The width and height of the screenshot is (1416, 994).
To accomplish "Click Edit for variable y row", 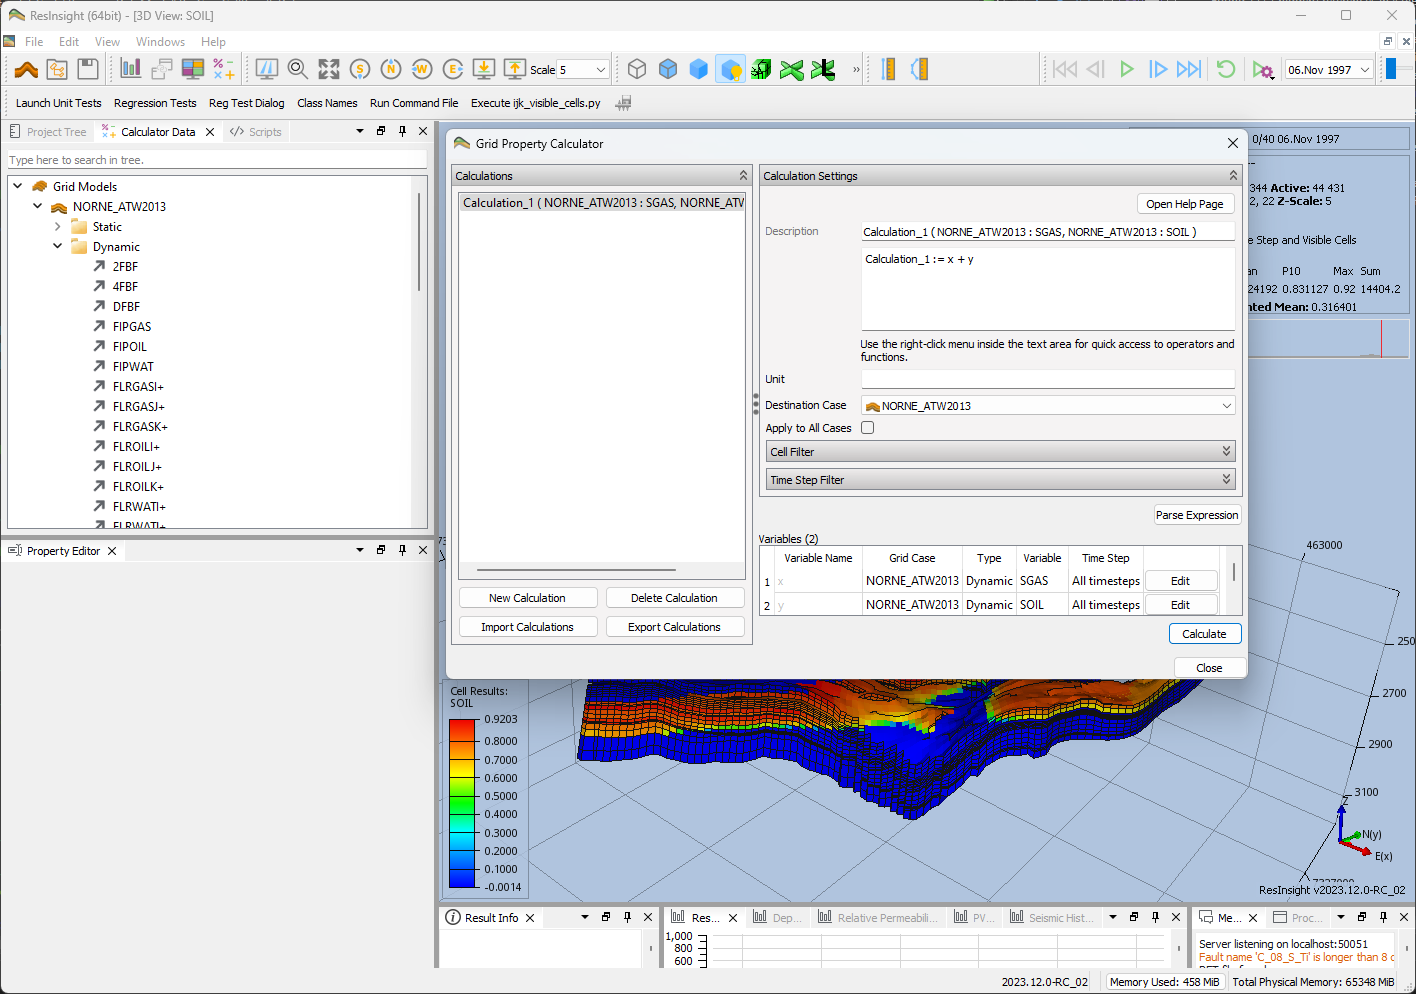I will coord(1181,605).
